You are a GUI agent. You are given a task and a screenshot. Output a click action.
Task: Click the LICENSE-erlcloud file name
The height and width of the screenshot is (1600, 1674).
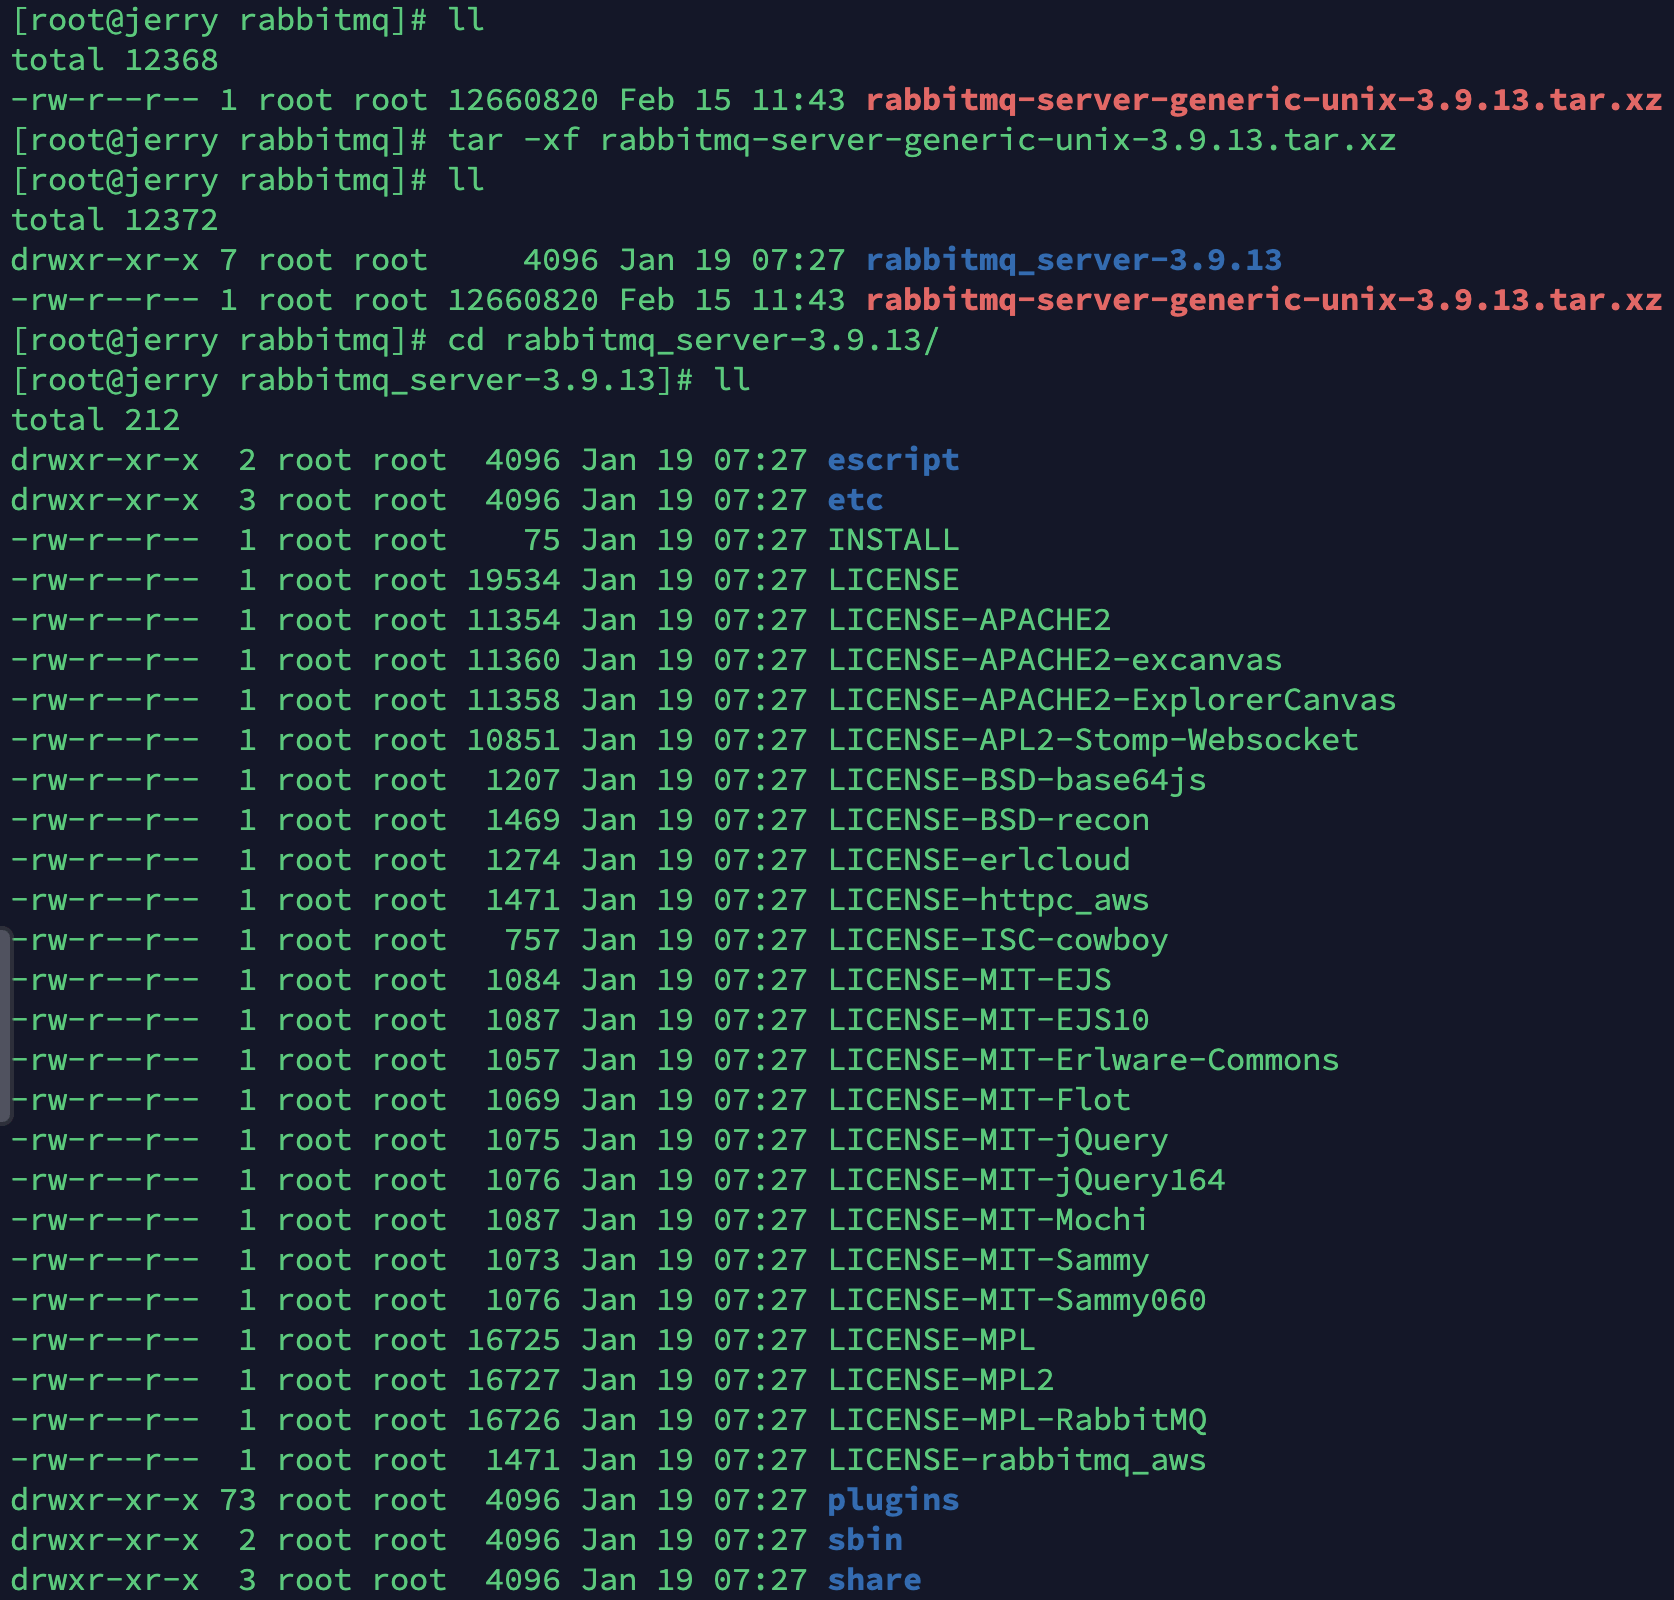tap(978, 860)
